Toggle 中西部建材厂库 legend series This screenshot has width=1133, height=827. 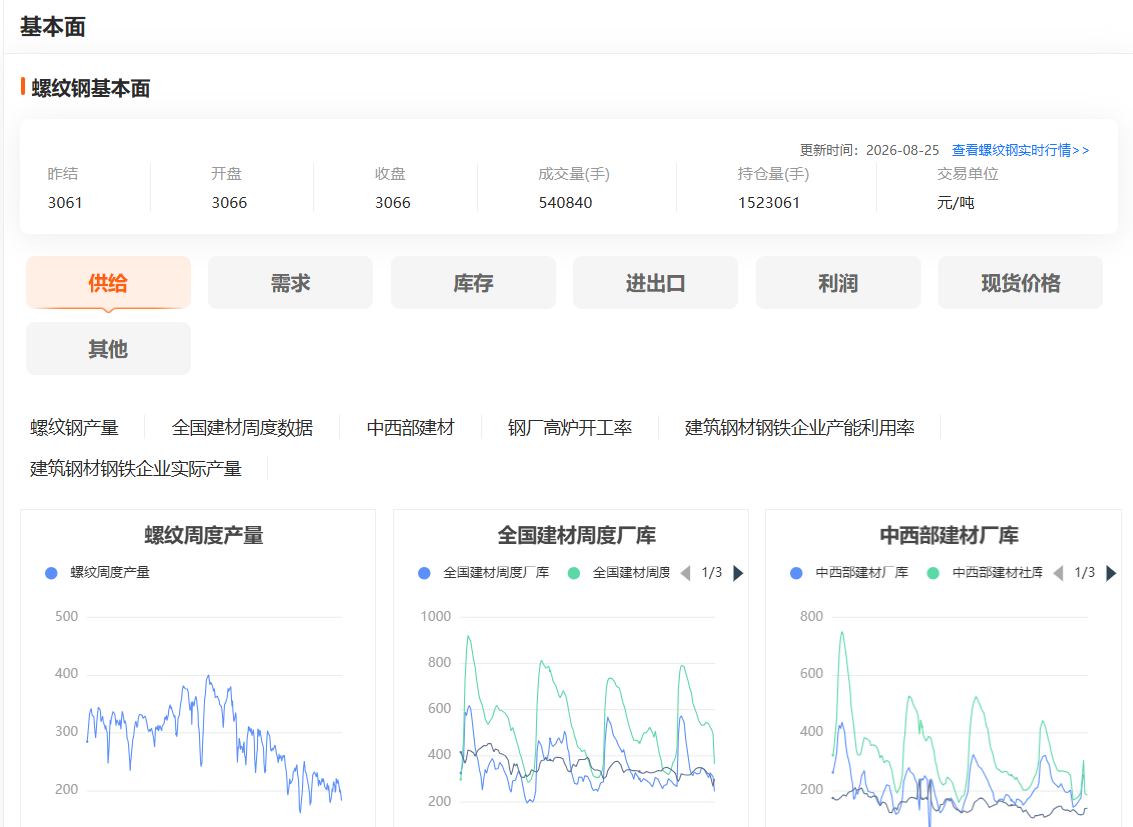pos(849,573)
